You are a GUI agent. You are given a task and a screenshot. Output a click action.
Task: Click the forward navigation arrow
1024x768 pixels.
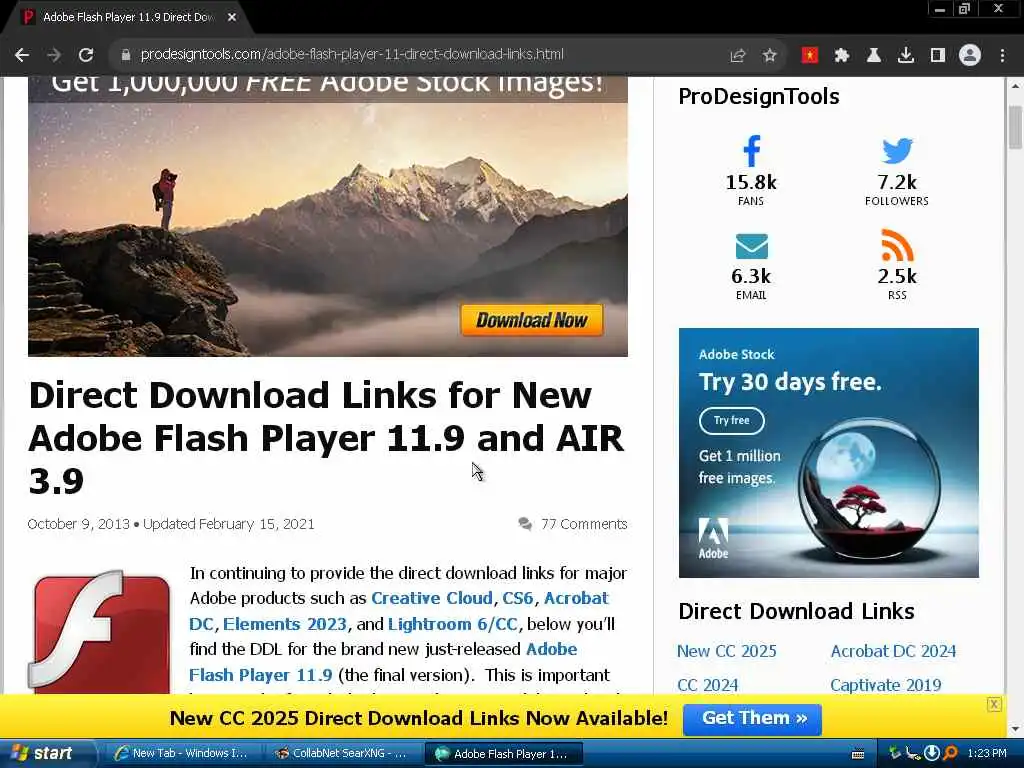[54, 56]
